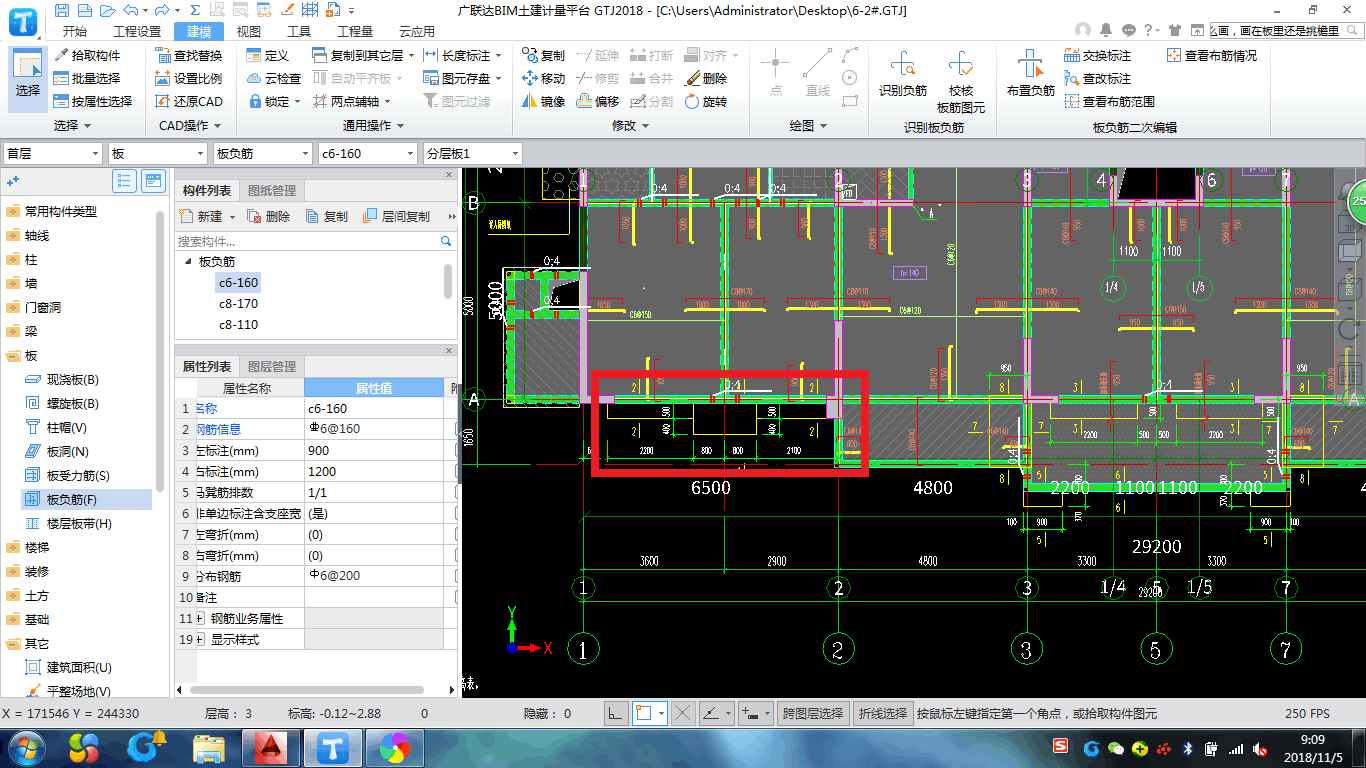Click the 识别负筋 recognize rebar tool

(903, 74)
